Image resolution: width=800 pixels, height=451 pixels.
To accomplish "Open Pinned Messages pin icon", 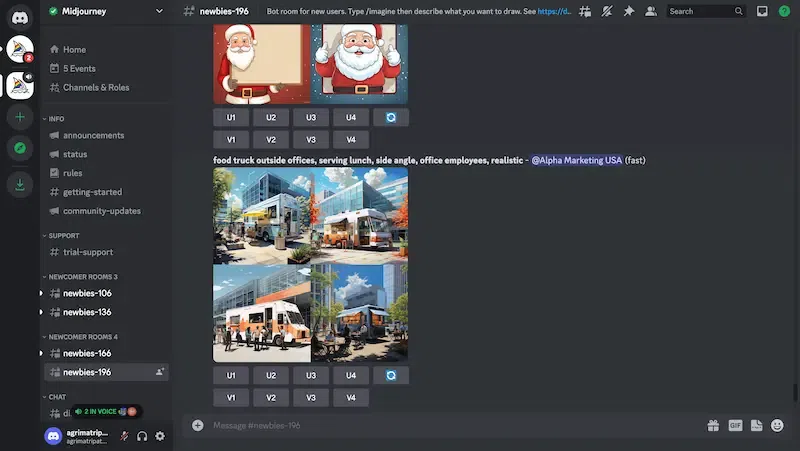I will pos(629,11).
